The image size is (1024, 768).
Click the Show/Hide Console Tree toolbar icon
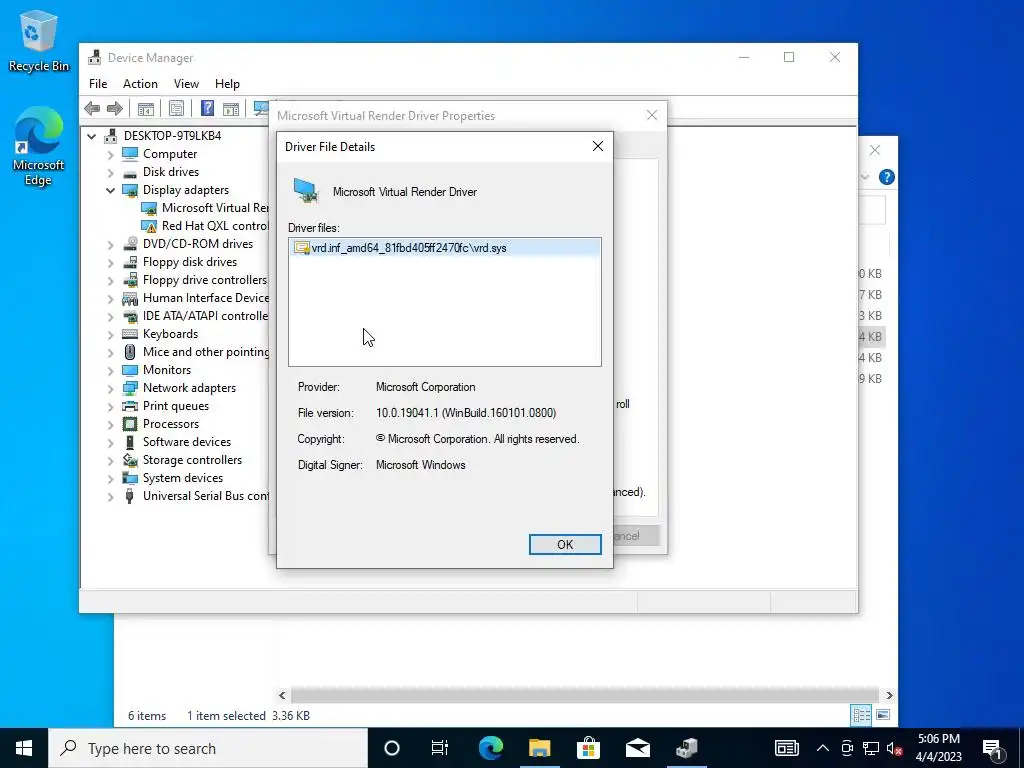[x=146, y=108]
